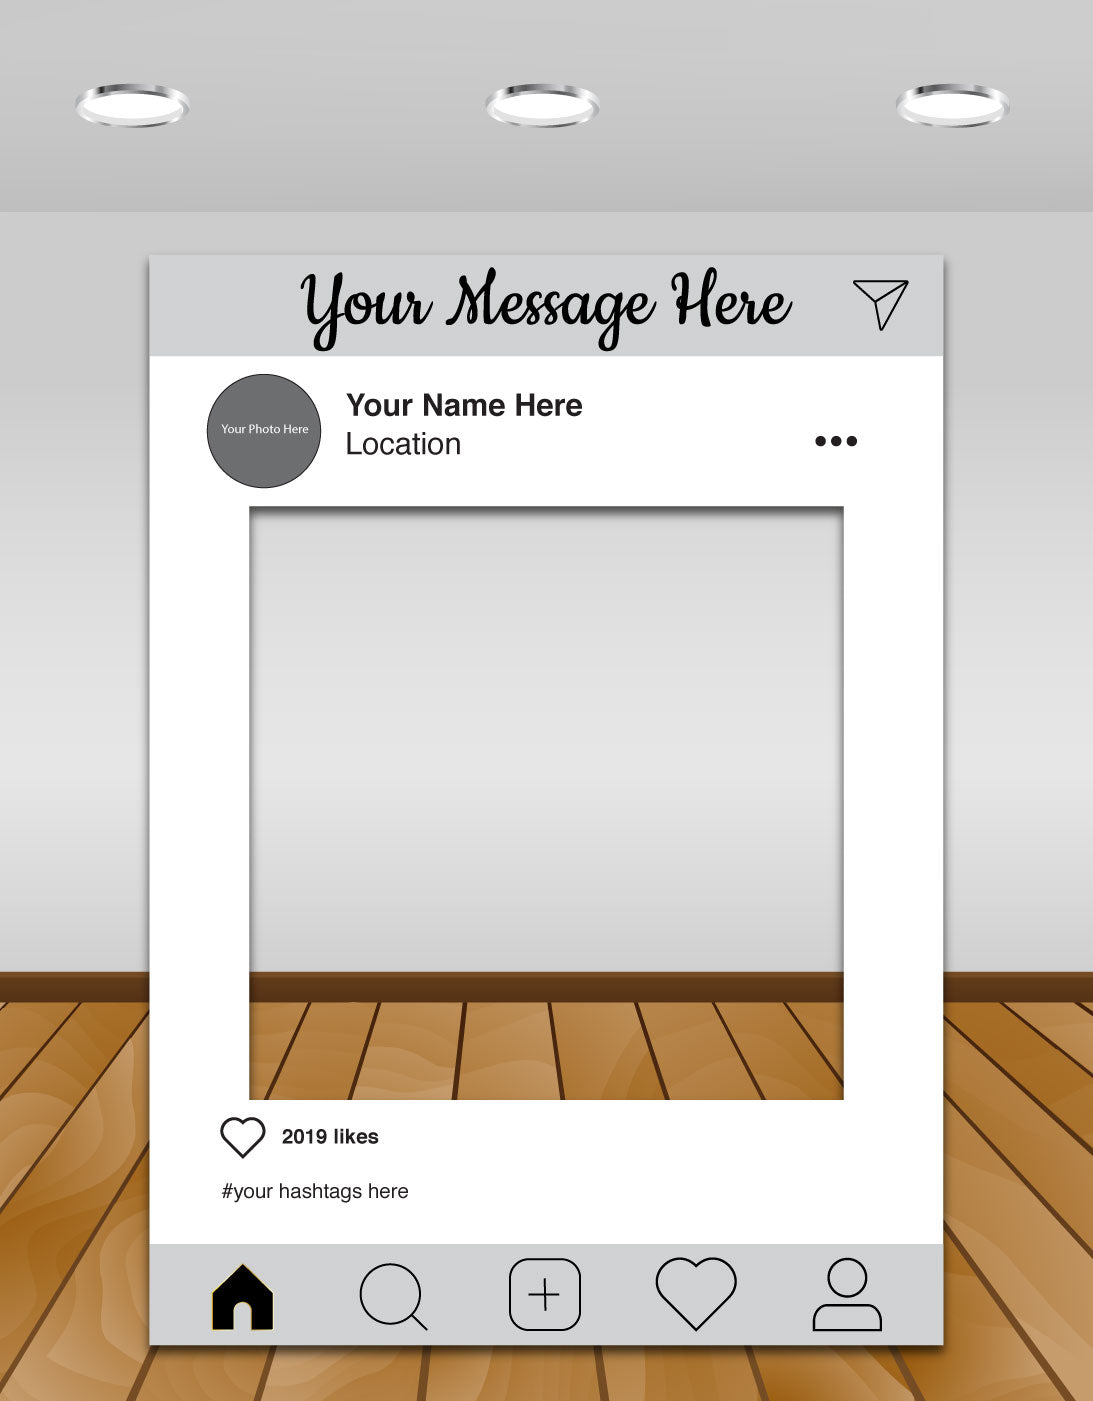Viewport: 1093px width, 1401px height.
Task: Open the Your Message Here banner
Action: (x=545, y=306)
